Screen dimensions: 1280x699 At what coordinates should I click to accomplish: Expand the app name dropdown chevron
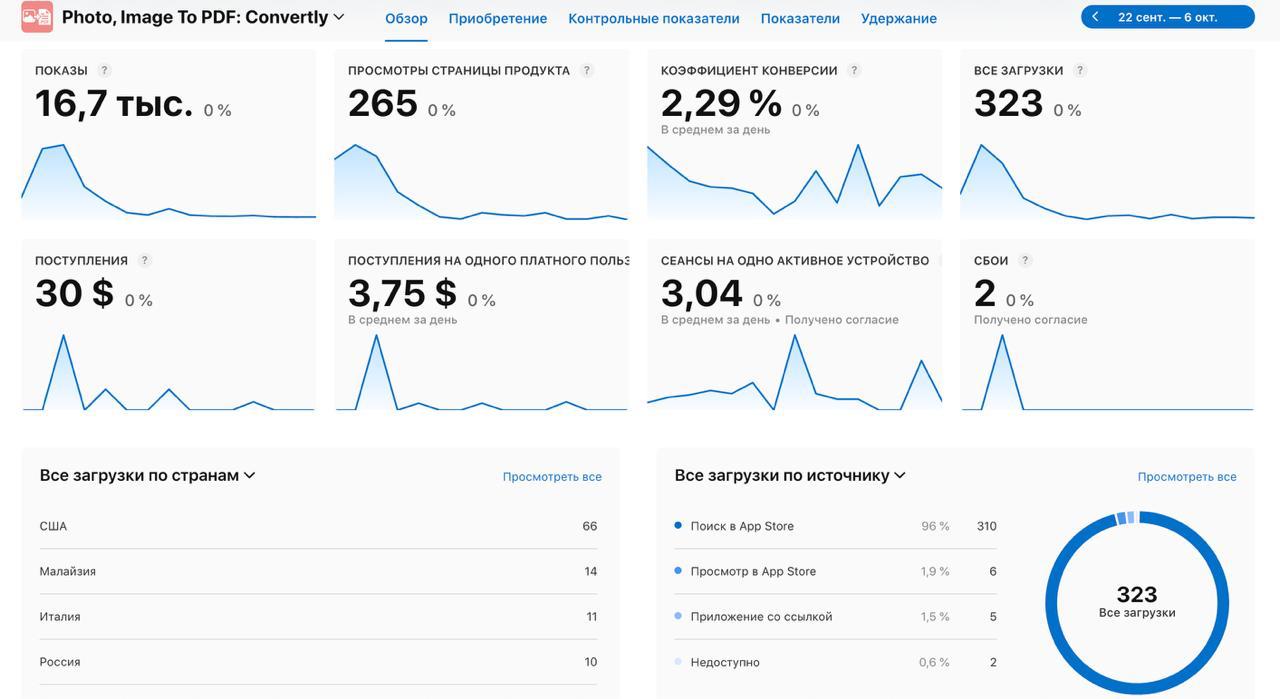pyautogui.click(x=339, y=17)
